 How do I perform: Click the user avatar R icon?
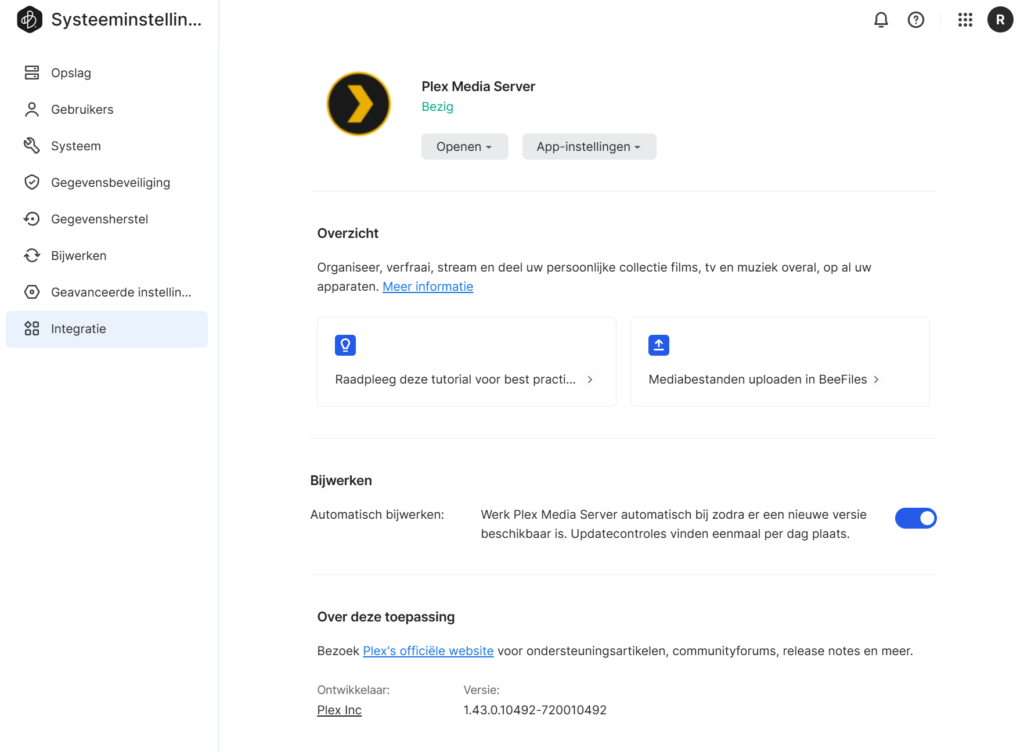point(1000,20)
